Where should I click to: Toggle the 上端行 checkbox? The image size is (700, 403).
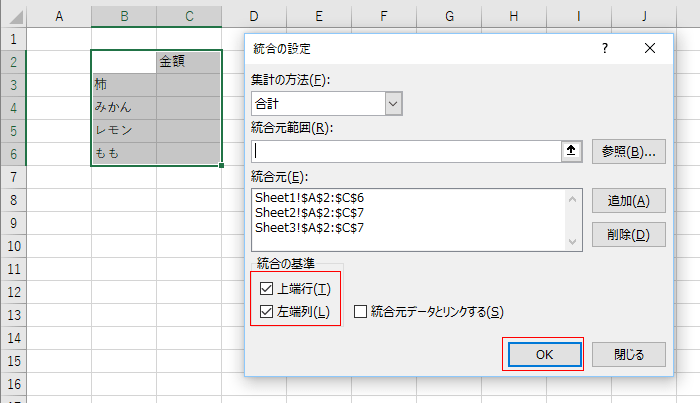pyautogui.click(x=266, y=289)
